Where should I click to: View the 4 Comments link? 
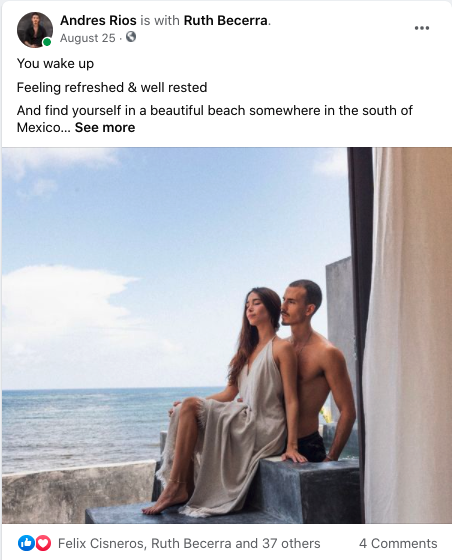[x=398, y=544]
